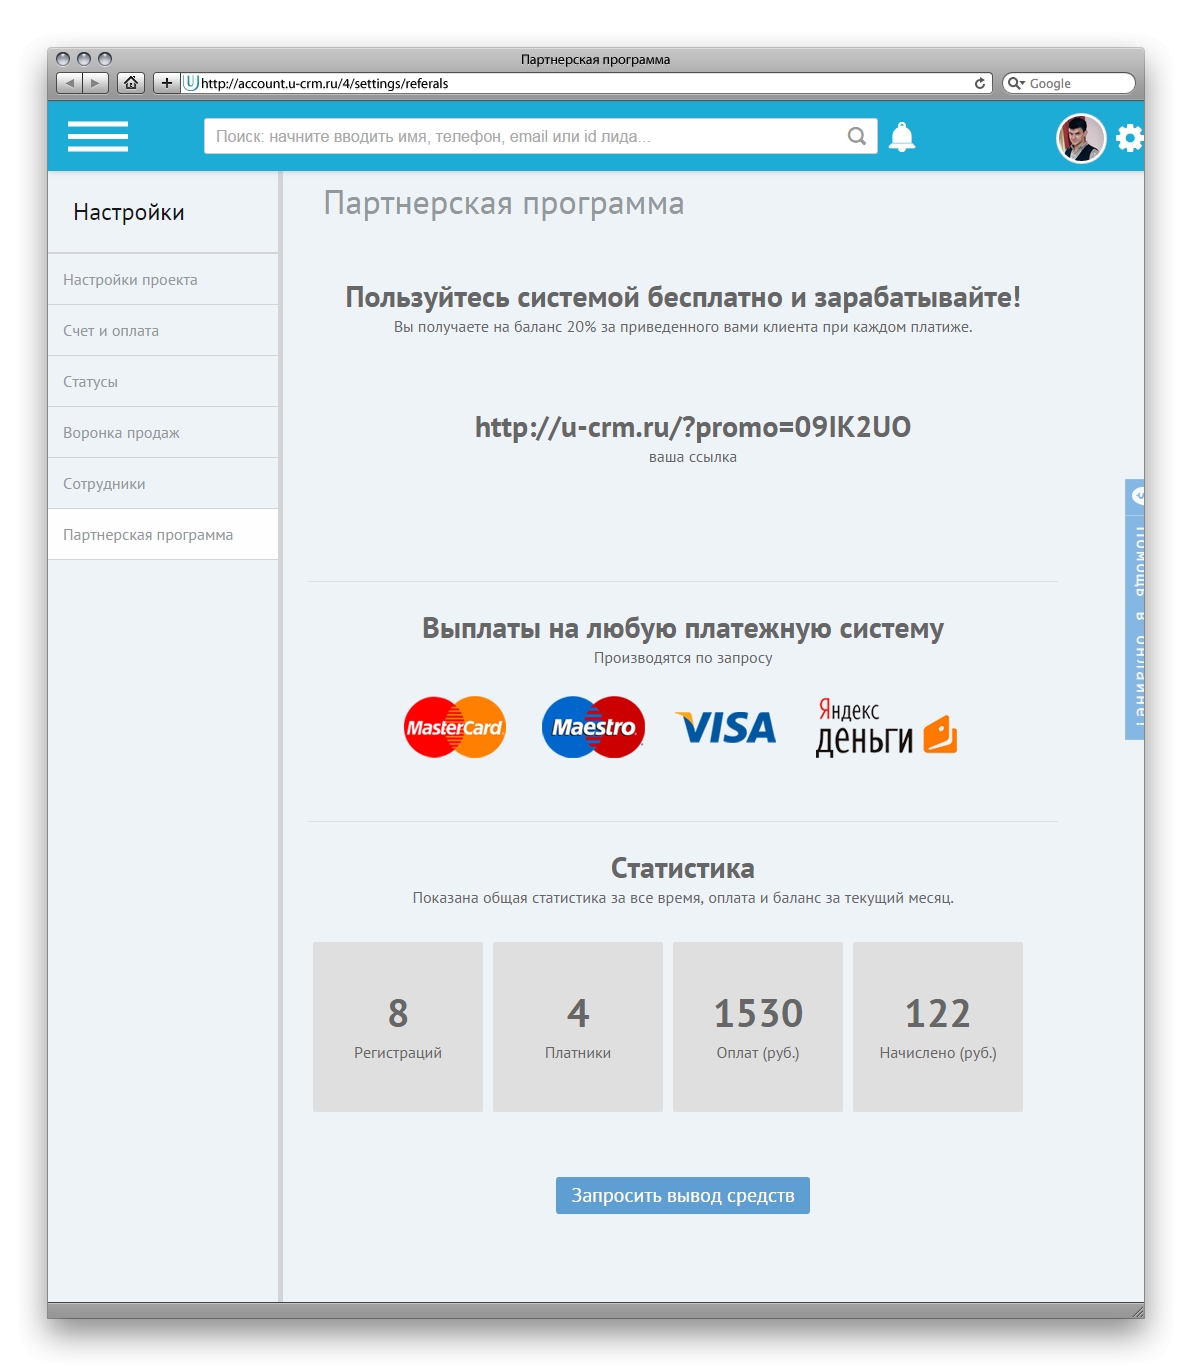The width and height of the screenshot is (1192, 1366).
Task: Click the referral promo link
Action: pyautogui.click(x=693, y=427)
